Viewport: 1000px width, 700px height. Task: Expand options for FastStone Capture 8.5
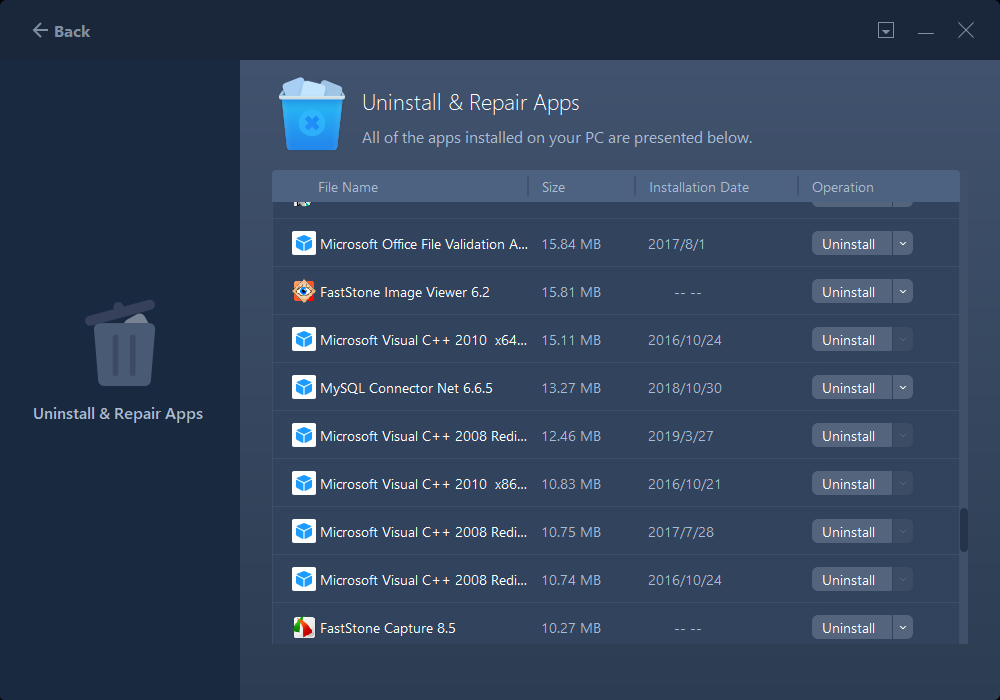click(902, 628)
